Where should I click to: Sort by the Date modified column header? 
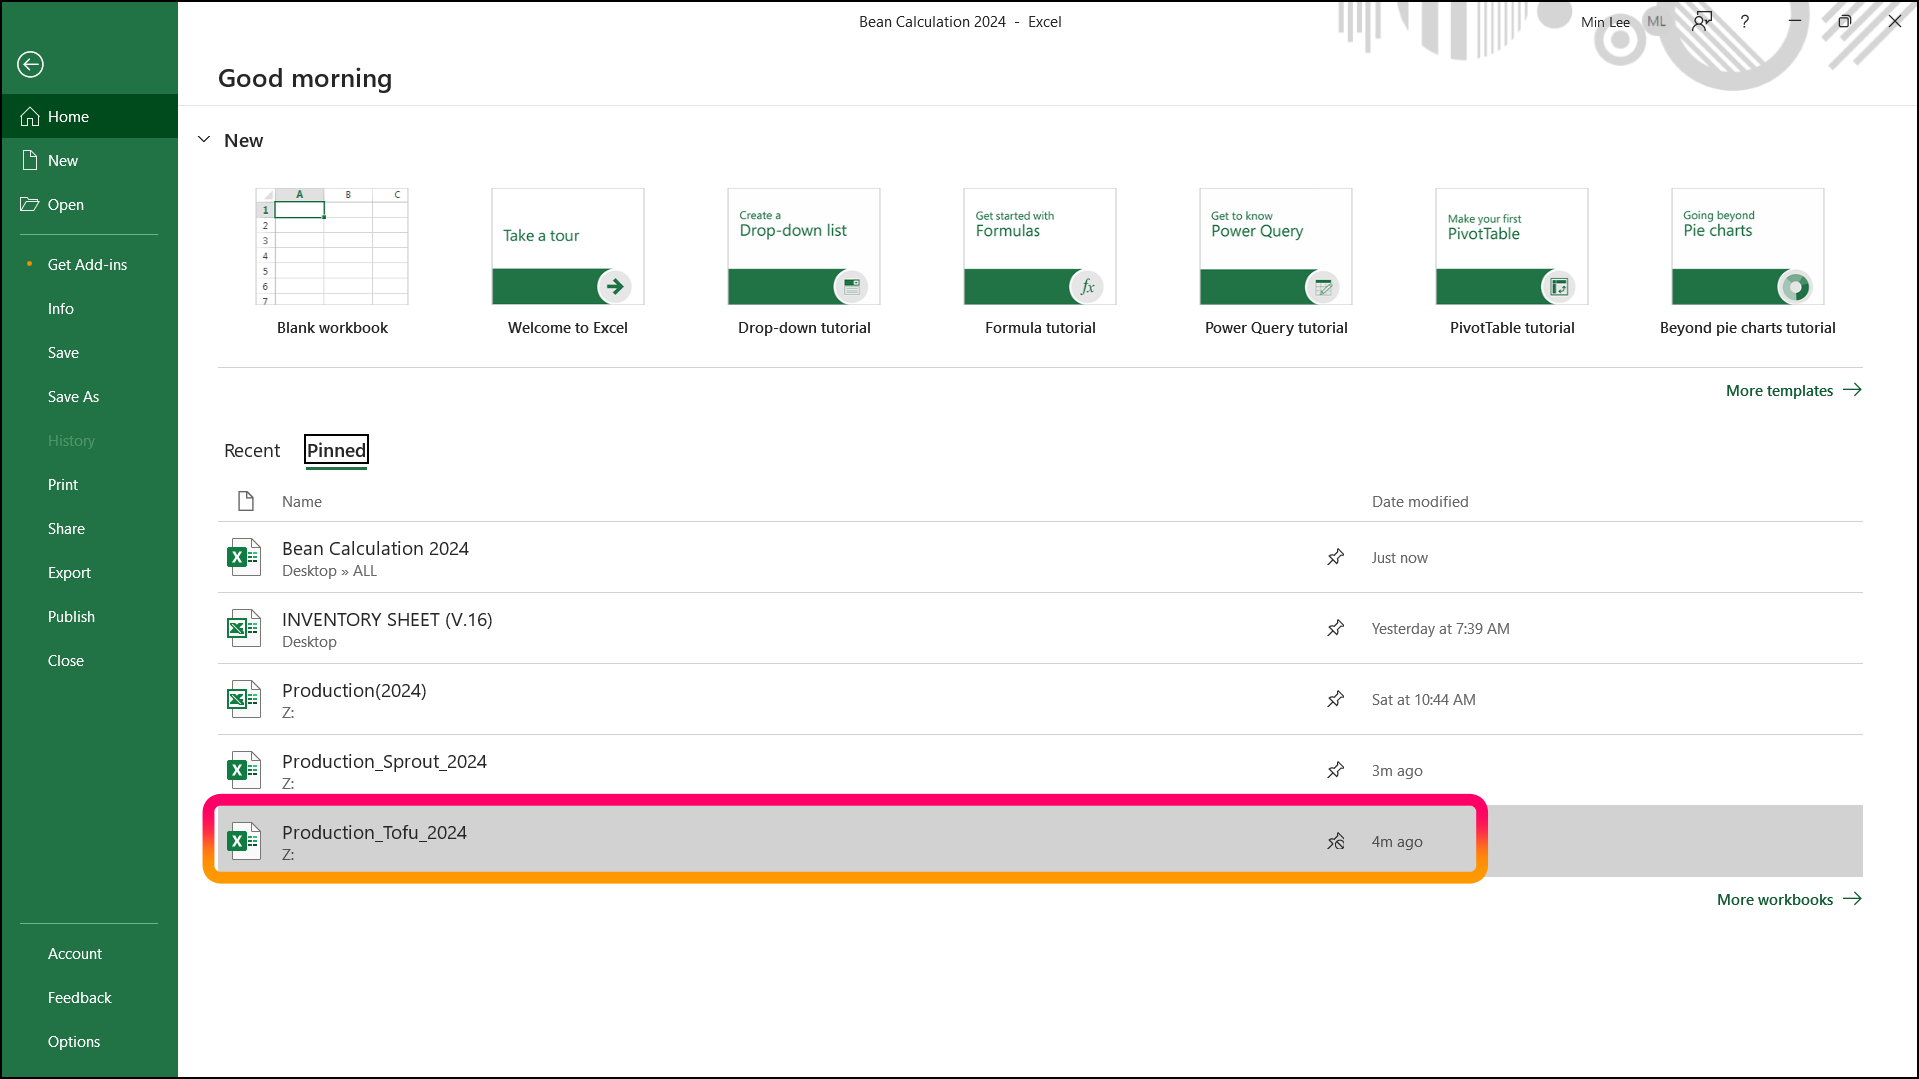[1420, 501]
